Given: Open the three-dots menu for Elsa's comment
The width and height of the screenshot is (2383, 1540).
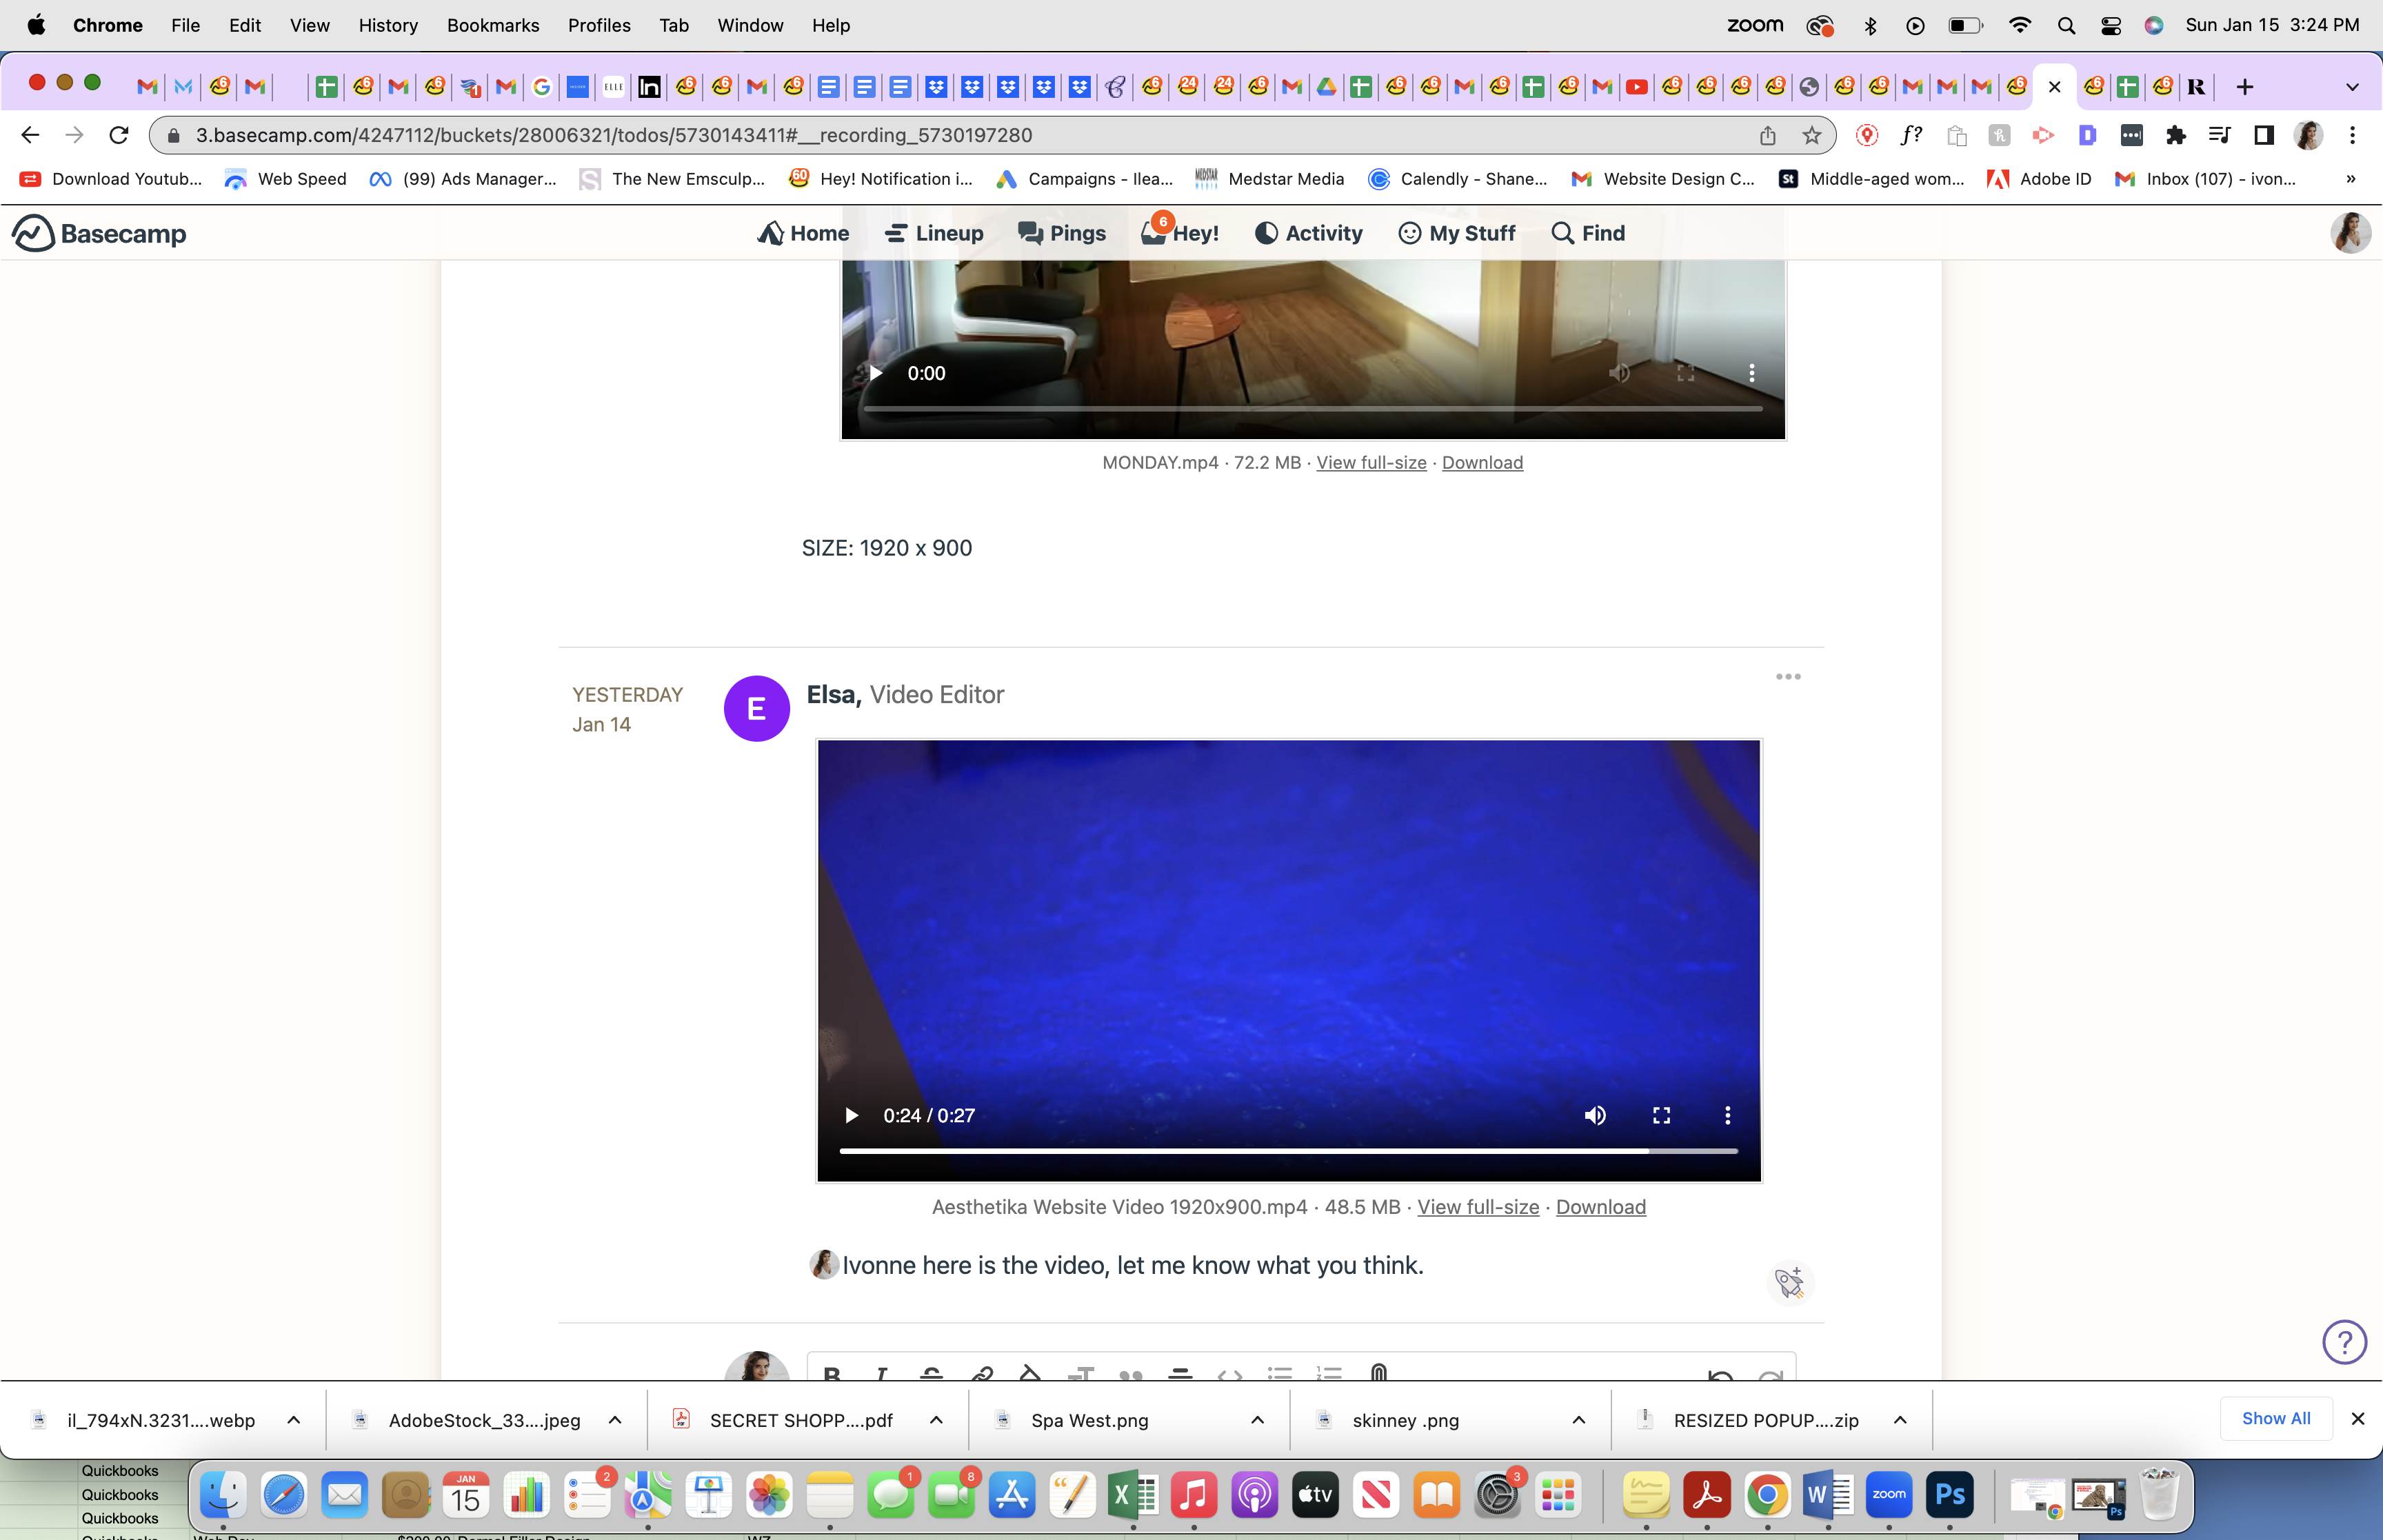Looking at the screenshot, I should point(1788,677).
